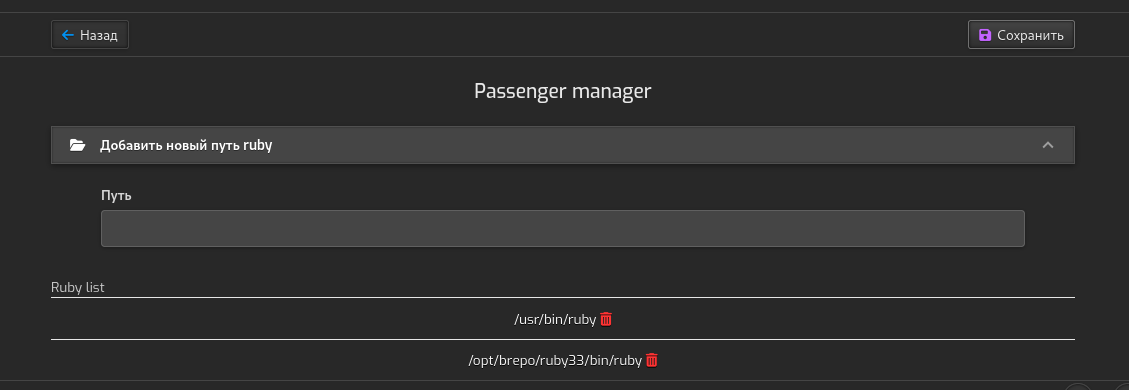Click the Ruby list section heading

click(x=78, y=287)
